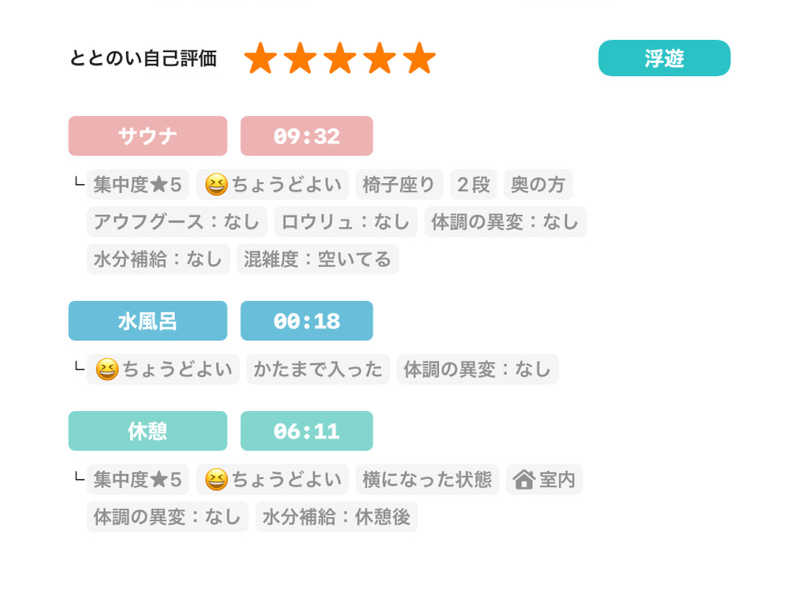Screen dimensions: 800x600
Task: Select the 水分補給：休憩後 tag
Action: click(x=337, y=517)
